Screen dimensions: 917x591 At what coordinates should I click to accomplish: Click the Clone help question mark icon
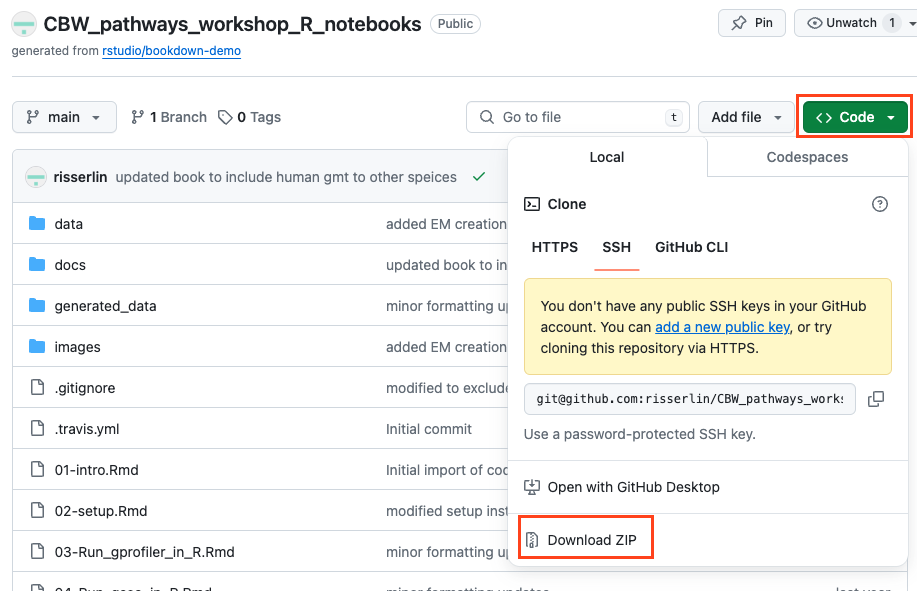coord(880,204)
